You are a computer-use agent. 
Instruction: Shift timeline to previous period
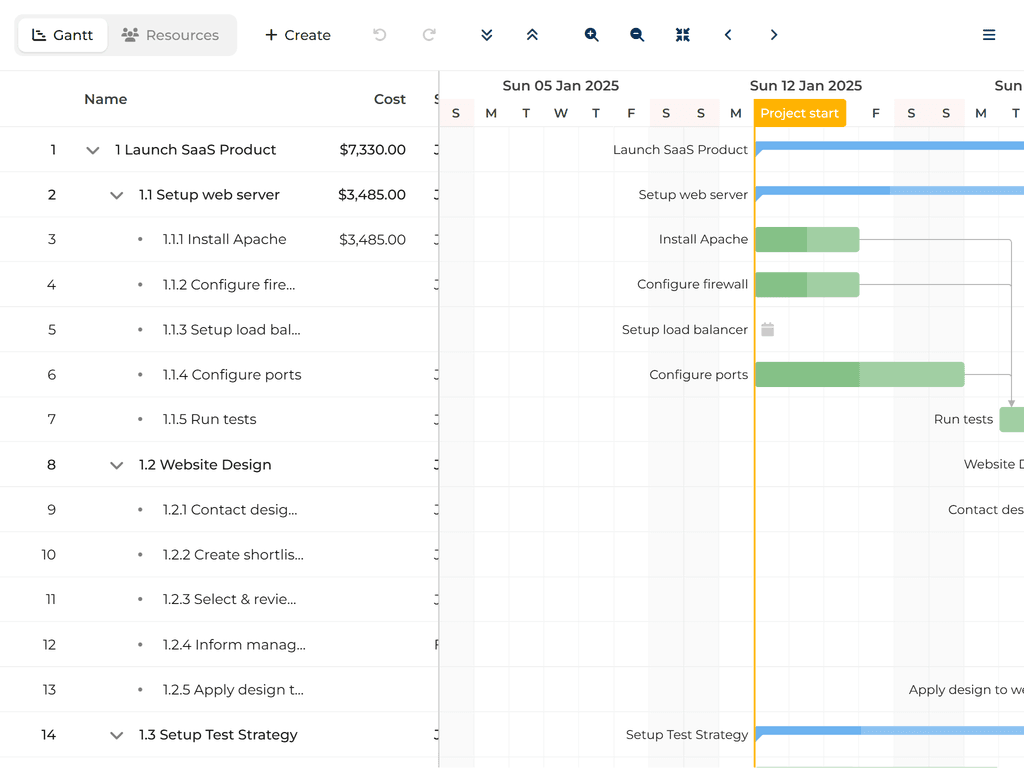728,35
